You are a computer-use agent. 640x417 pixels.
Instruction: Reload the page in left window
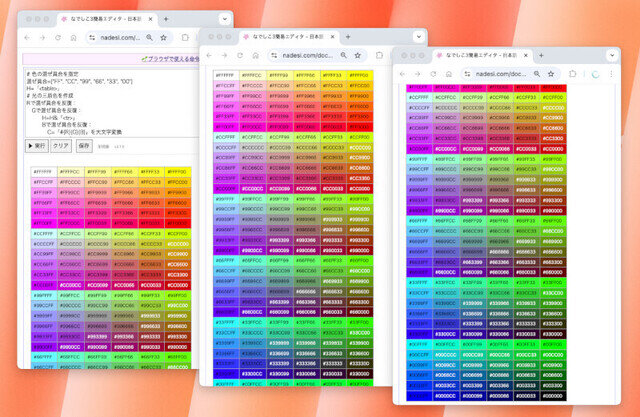58,38
